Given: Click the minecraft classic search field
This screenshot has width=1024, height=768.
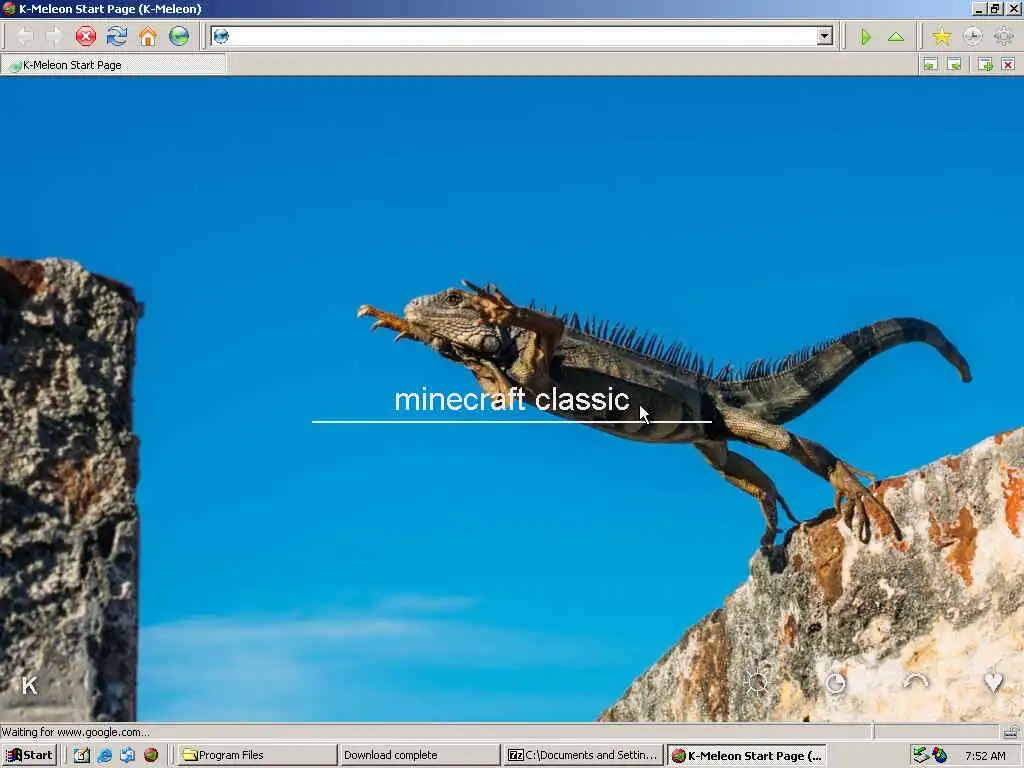Looking at the screenshot, I should (512, 400).
